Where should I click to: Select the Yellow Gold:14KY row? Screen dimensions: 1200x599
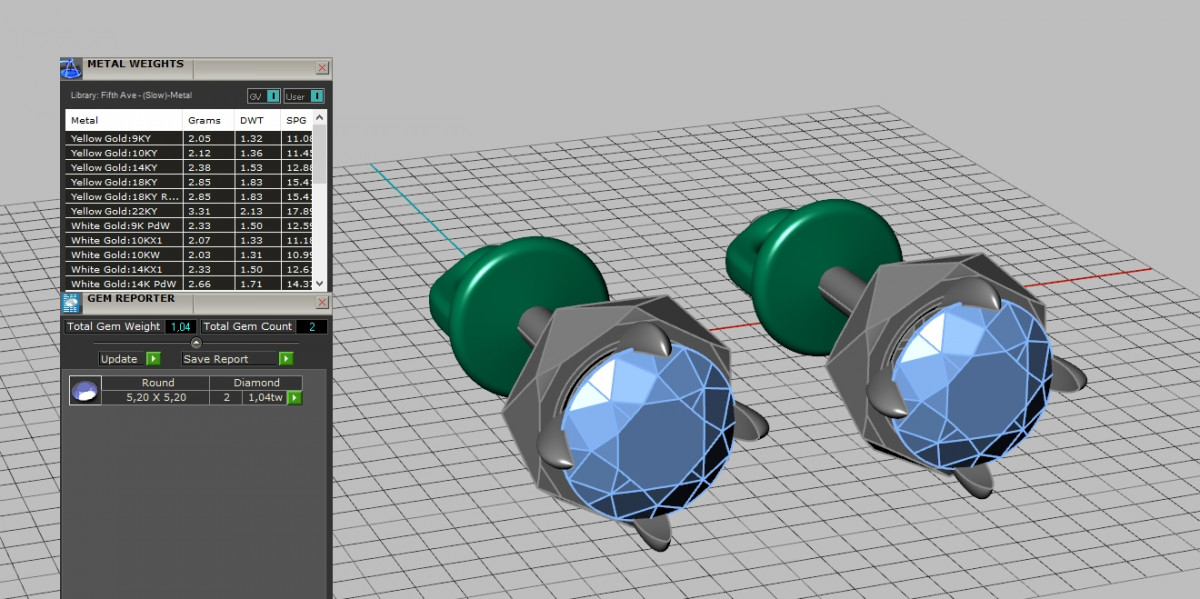[189, 167]
